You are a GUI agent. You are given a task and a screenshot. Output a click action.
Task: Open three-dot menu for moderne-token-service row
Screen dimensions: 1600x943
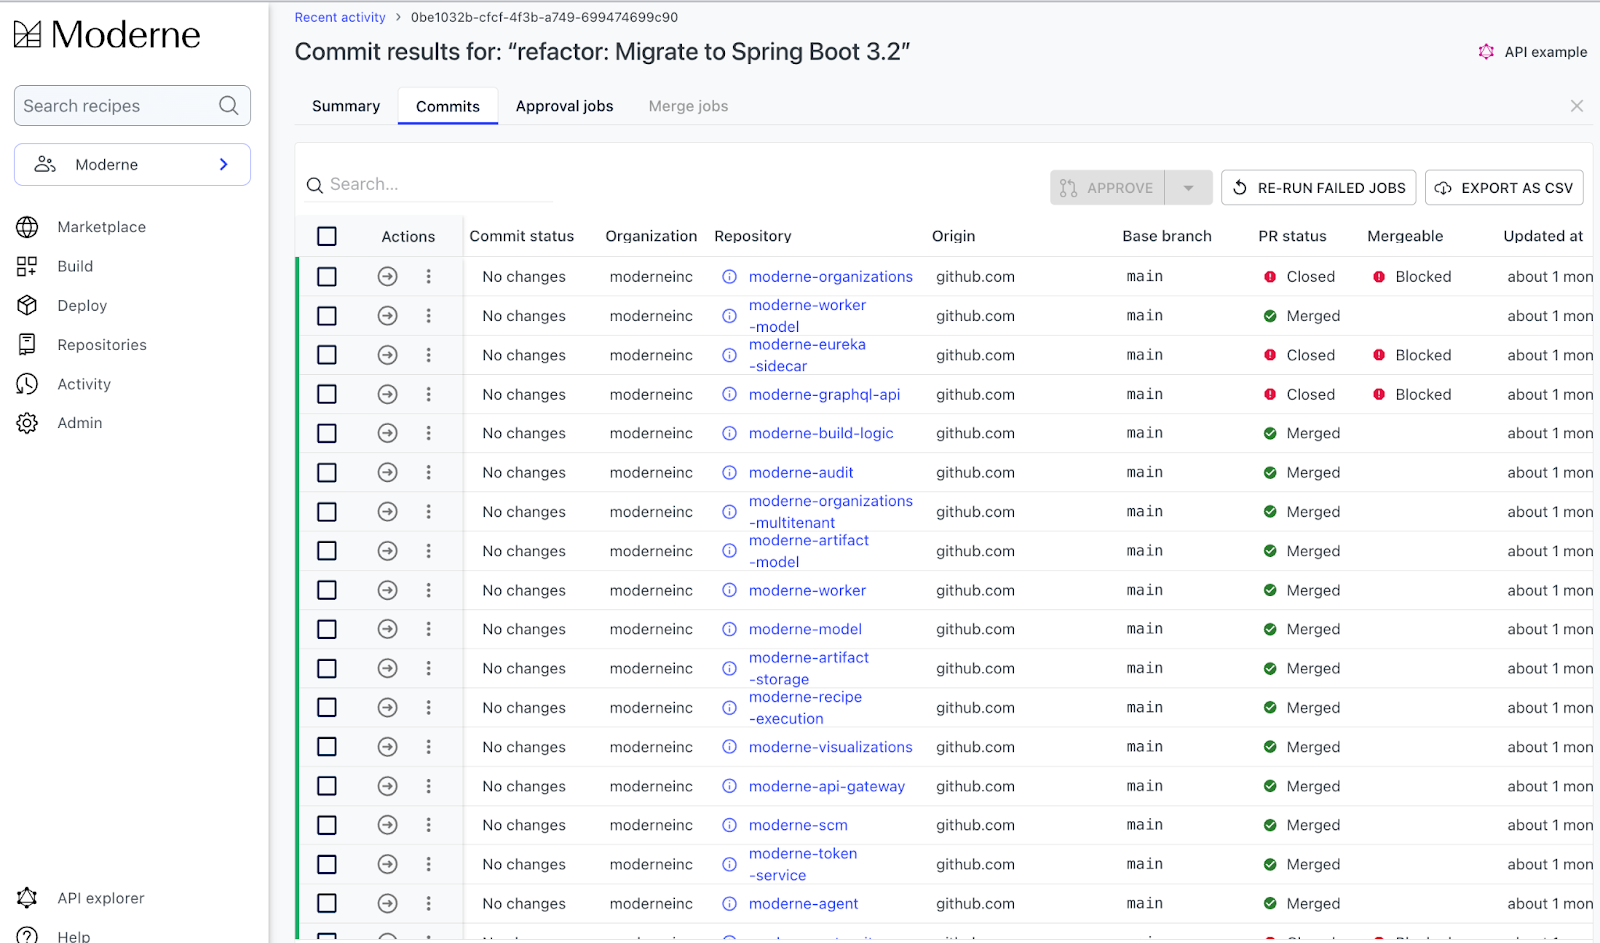pyautogui.click(x=429, y=864)
